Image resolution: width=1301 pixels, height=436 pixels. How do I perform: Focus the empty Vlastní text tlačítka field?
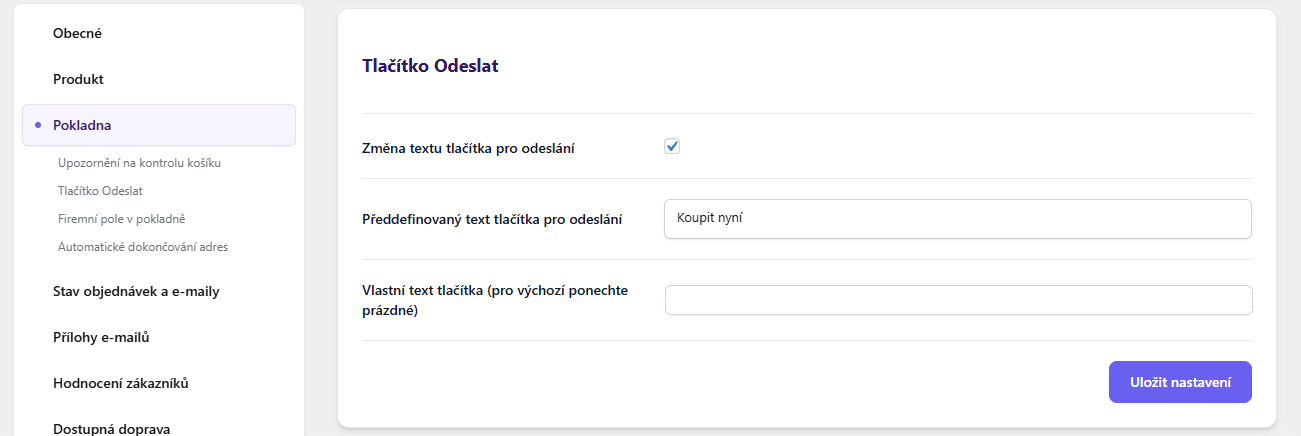coord(957,300)
